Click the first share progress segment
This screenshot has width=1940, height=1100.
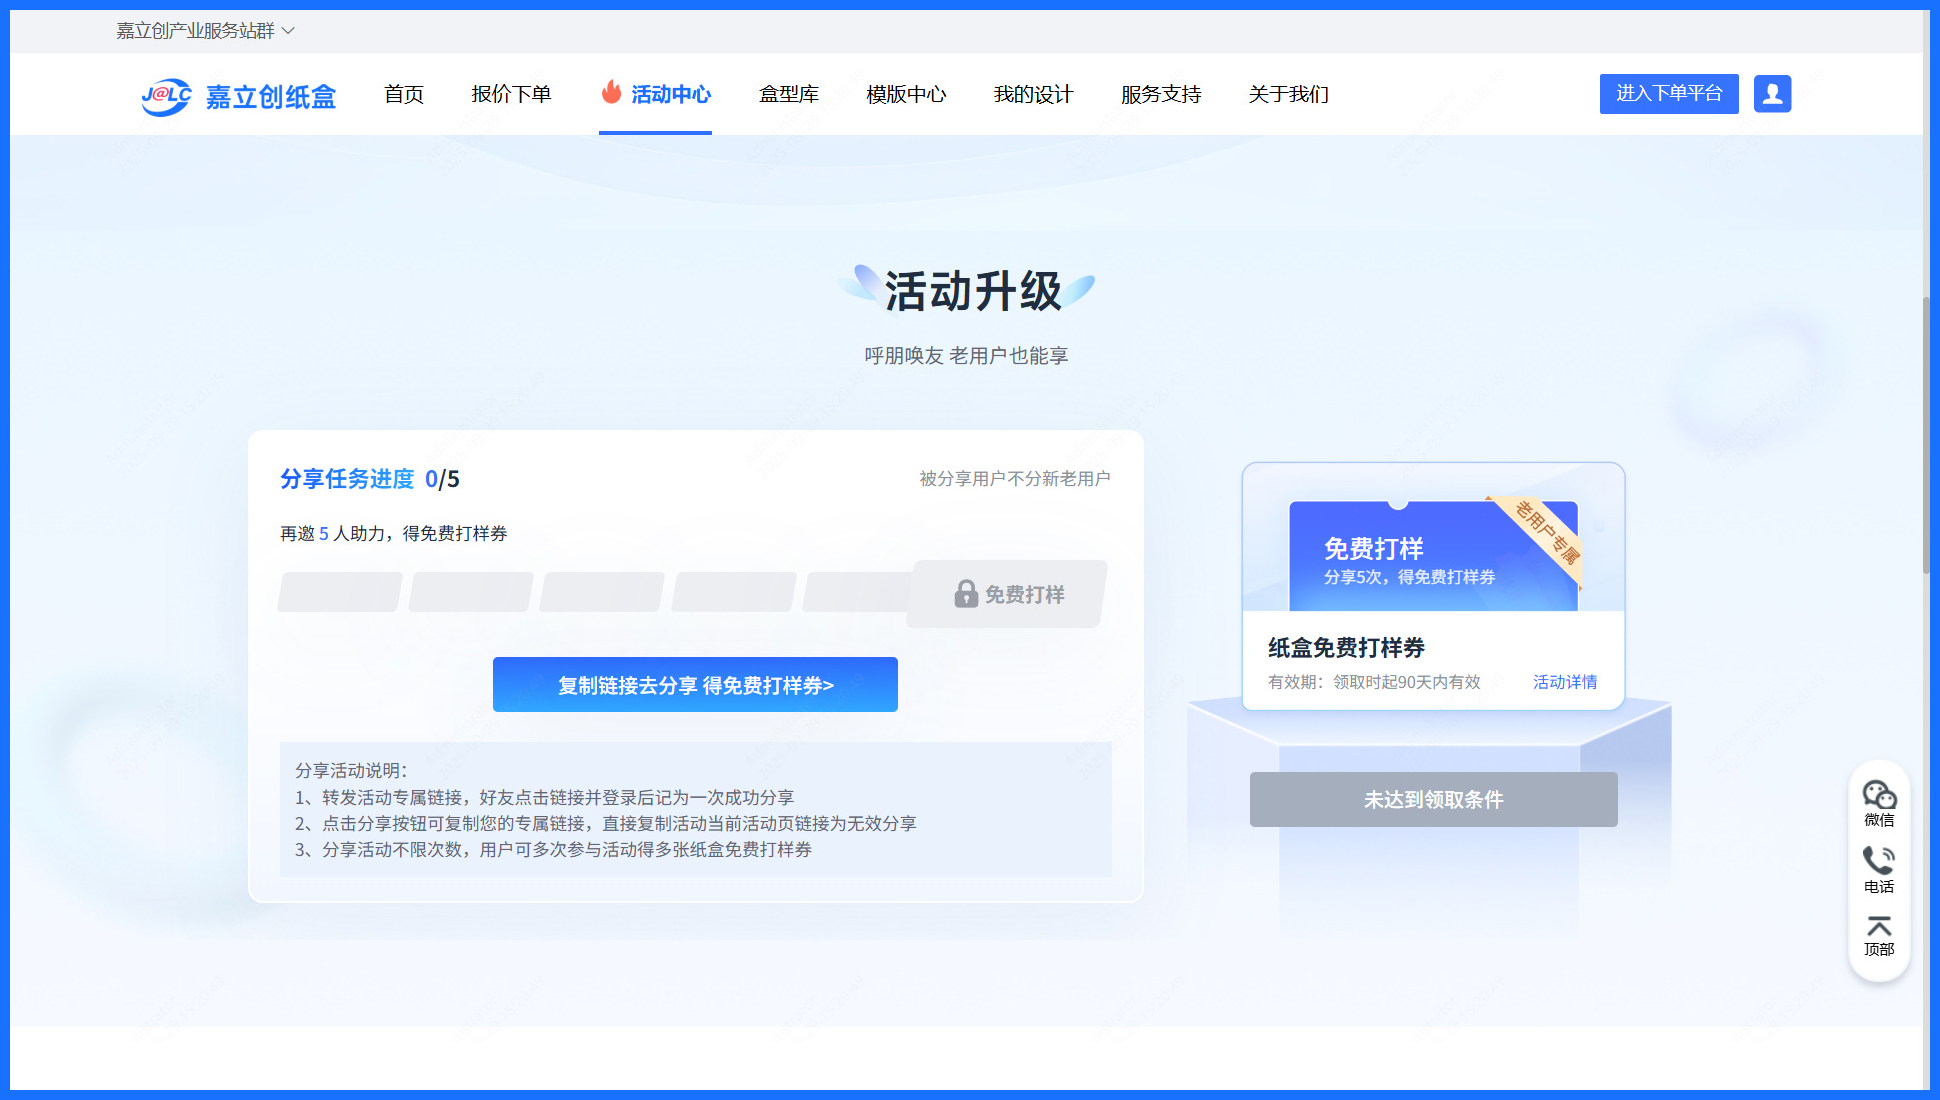[x=339, y=592]
